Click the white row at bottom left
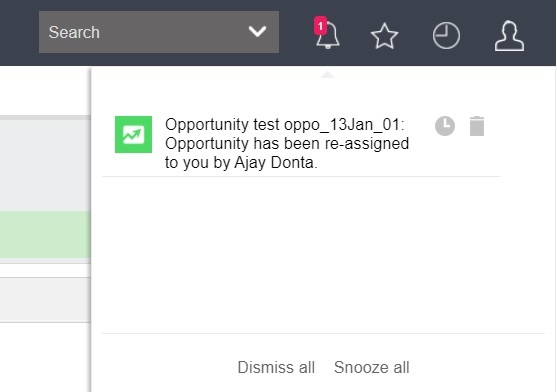Screen dimensions: 557x392 tap(45, 357)
